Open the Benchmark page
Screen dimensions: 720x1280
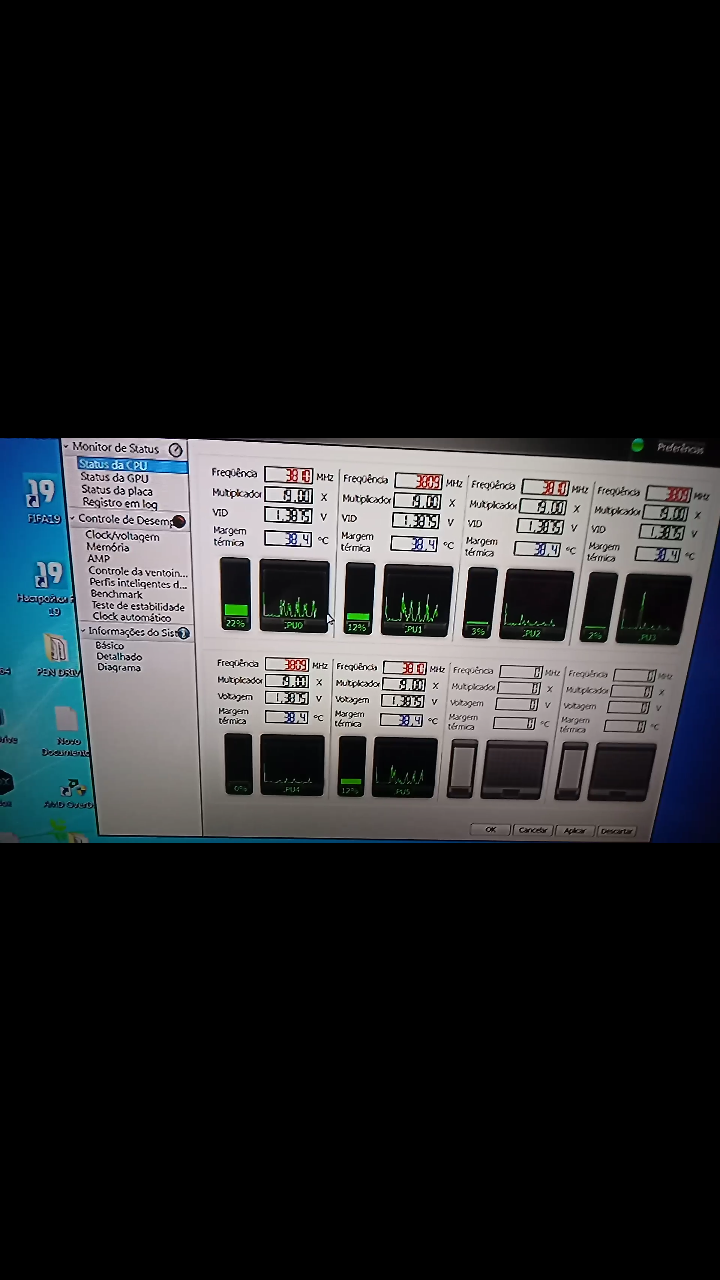tap(117, 594)
